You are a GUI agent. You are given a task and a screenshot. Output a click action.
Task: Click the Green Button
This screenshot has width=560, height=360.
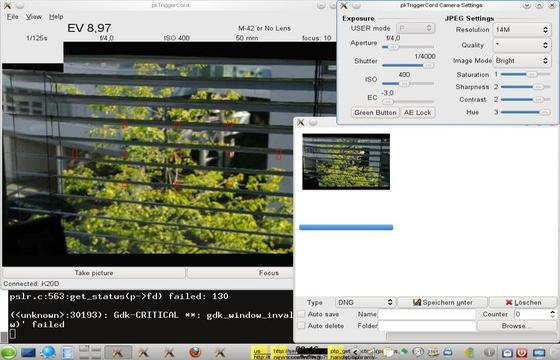(375, 112)
